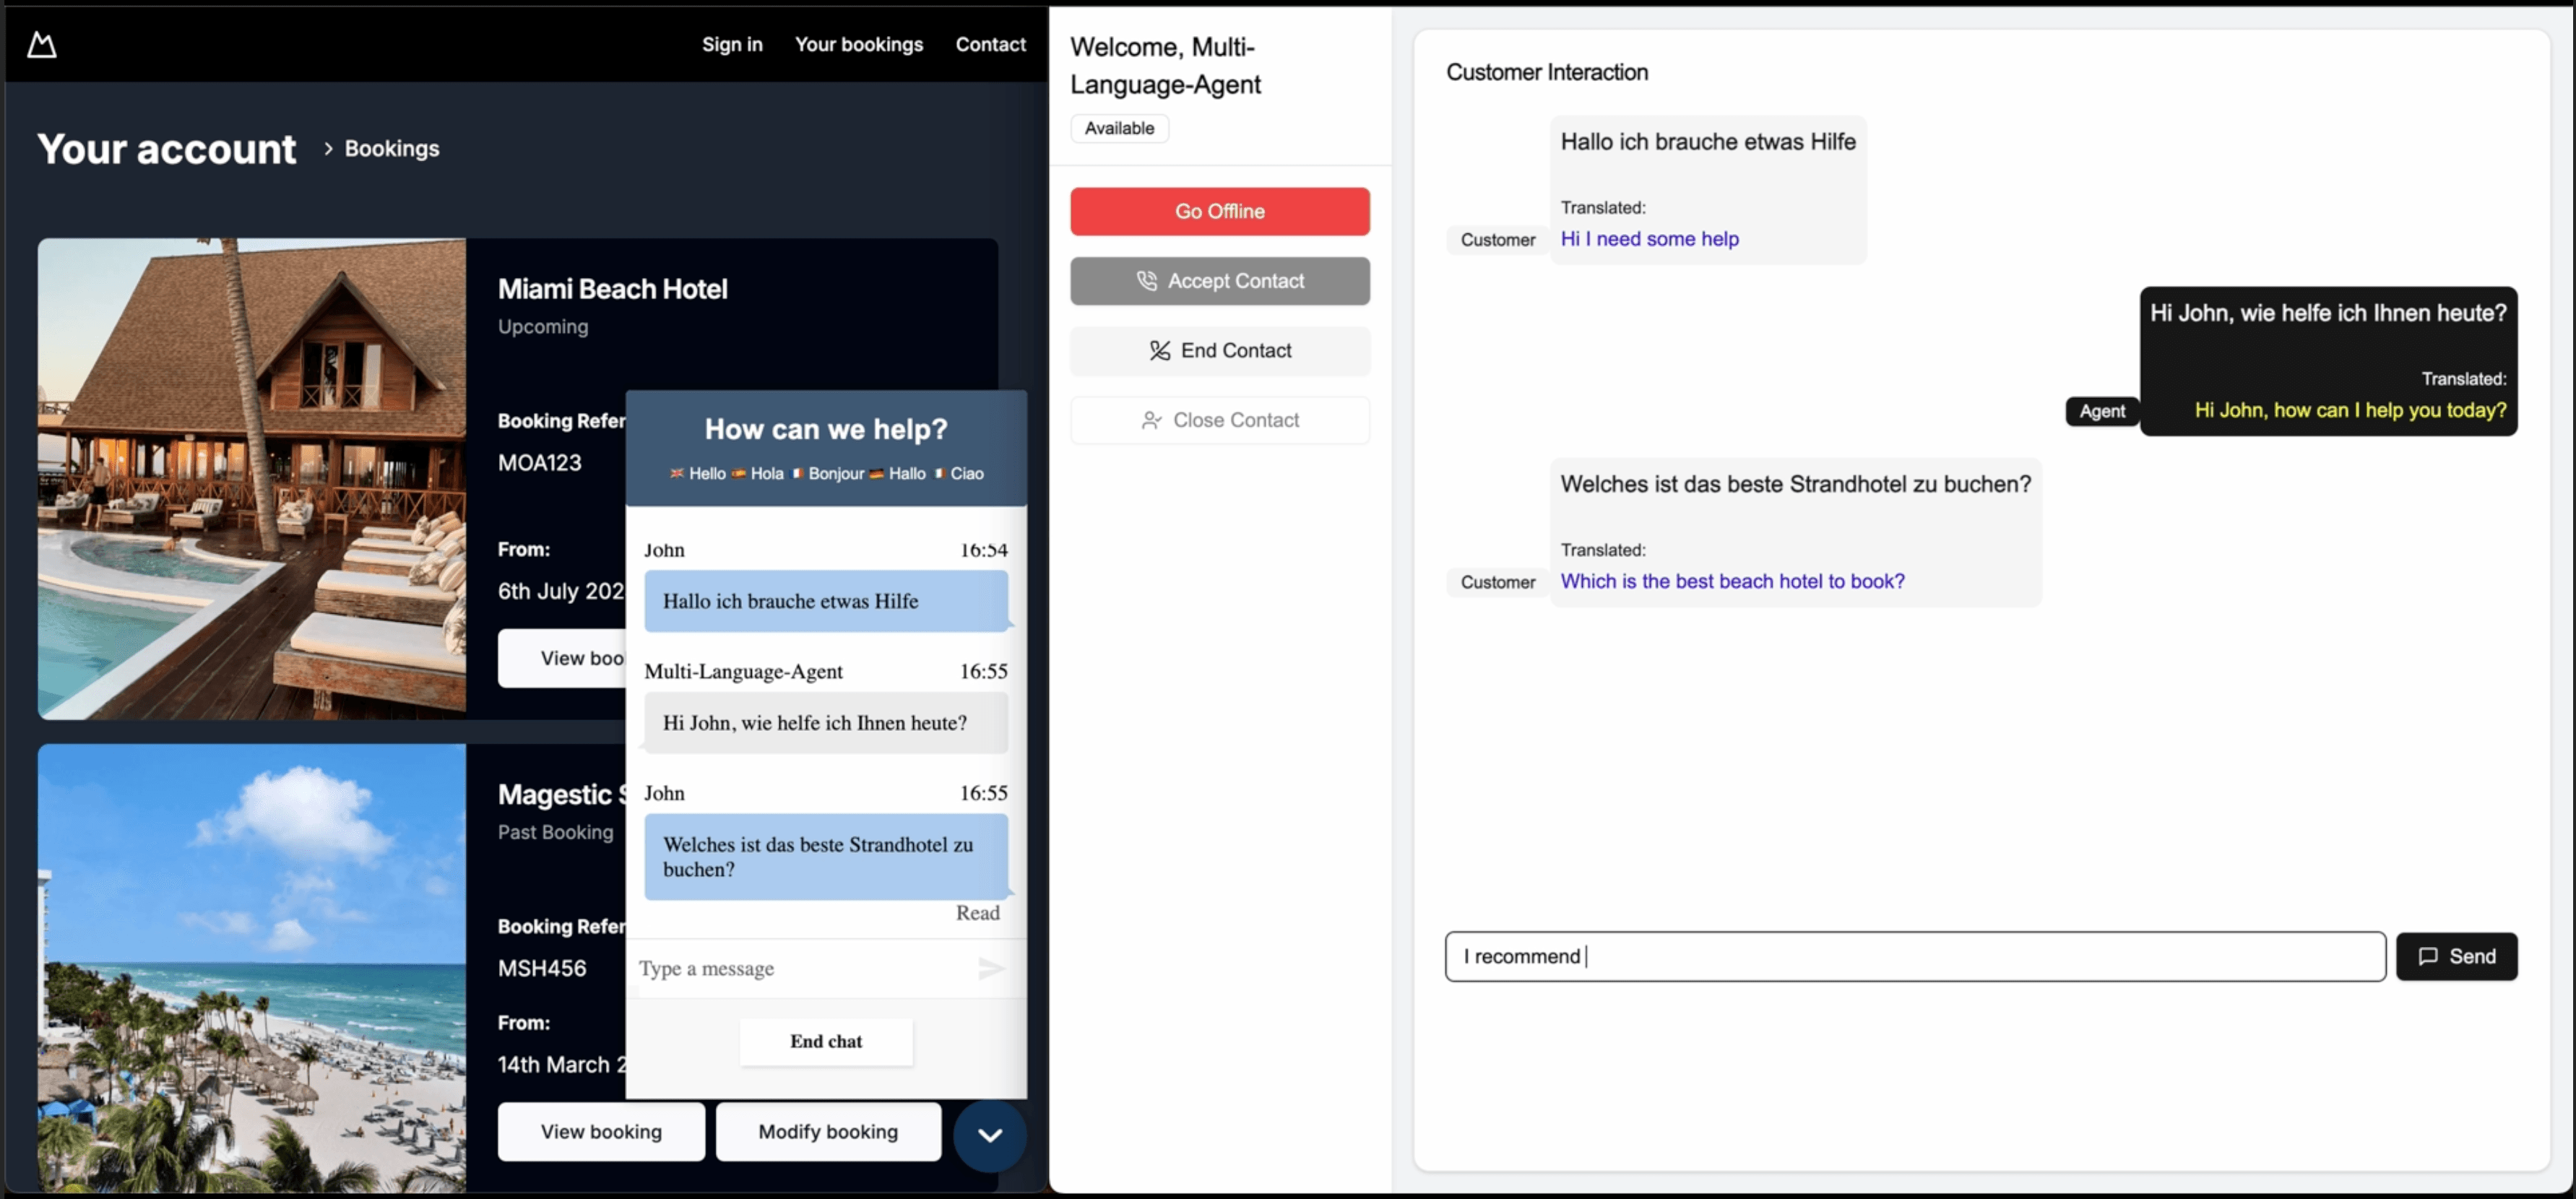Click the Modify booking button
This screenshot has height=1199, width=2576.
(x=827, y=1131)
